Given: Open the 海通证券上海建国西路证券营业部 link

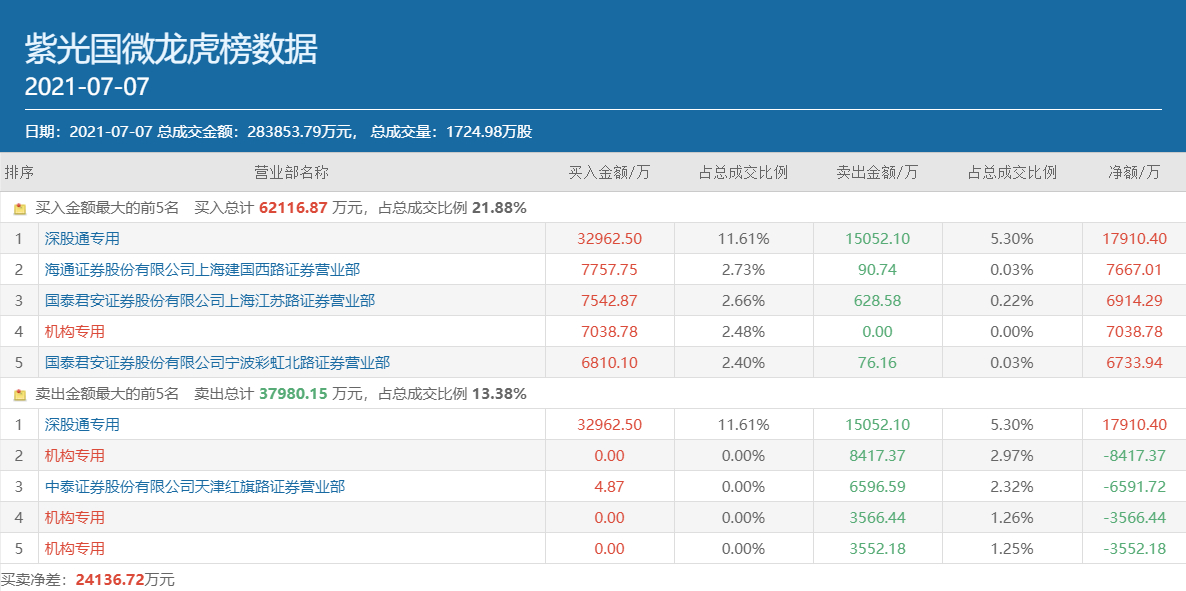Looking at the screenshot, I should [202, 270].
